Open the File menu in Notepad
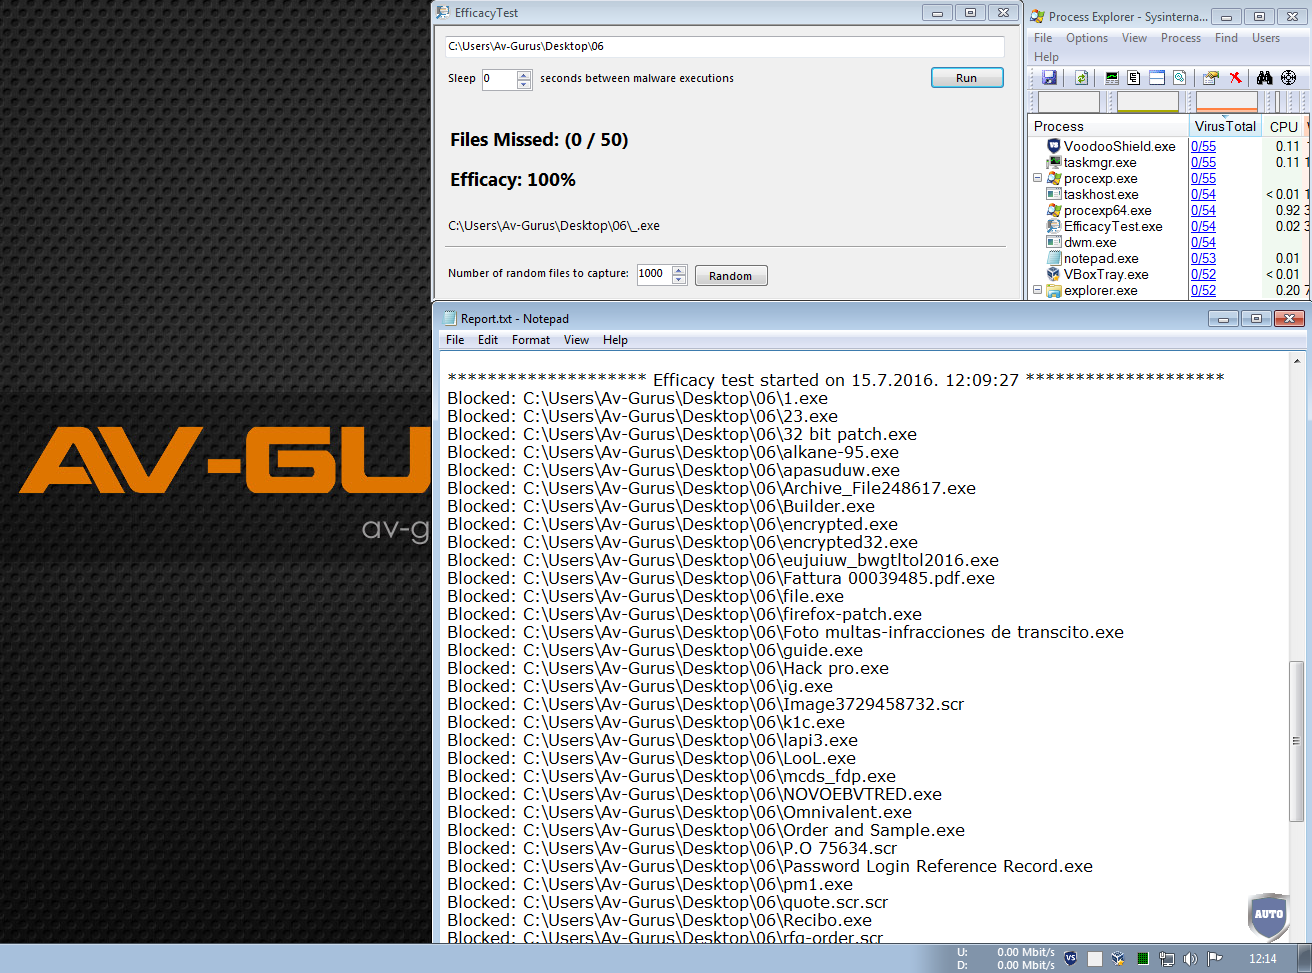Image resolution: width=1312 pixels, height=973 pixels. pyautogui.click(x=455, y=340)
